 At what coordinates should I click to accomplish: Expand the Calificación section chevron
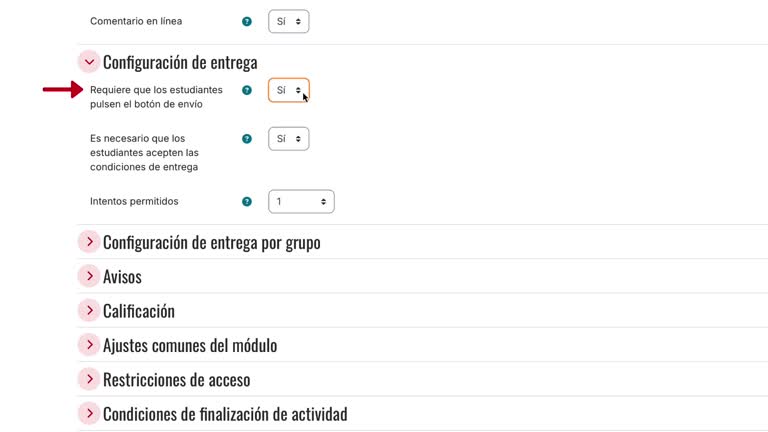[89, 310]
